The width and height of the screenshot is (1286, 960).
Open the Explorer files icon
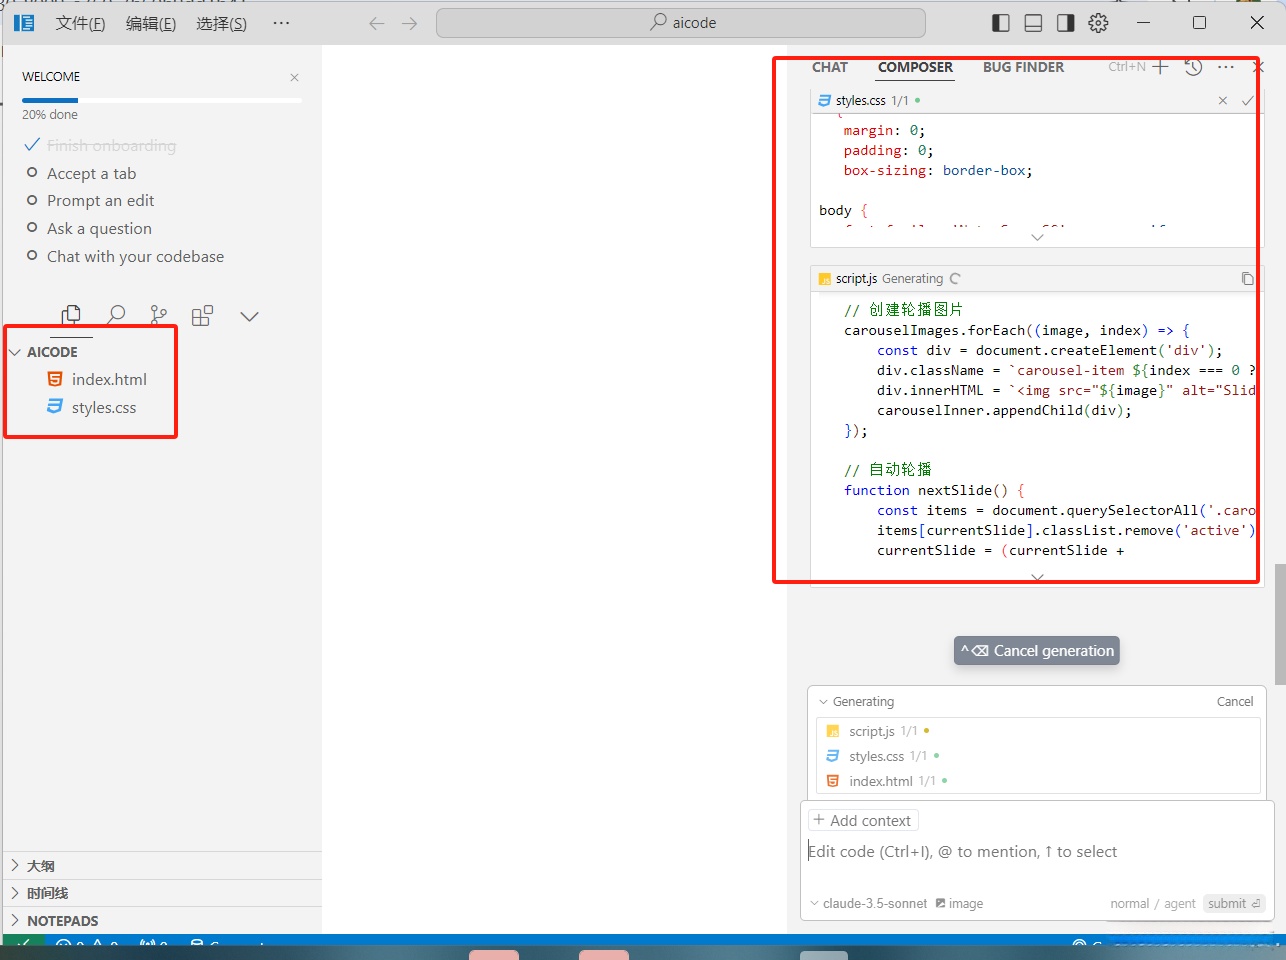click(71, 316)
